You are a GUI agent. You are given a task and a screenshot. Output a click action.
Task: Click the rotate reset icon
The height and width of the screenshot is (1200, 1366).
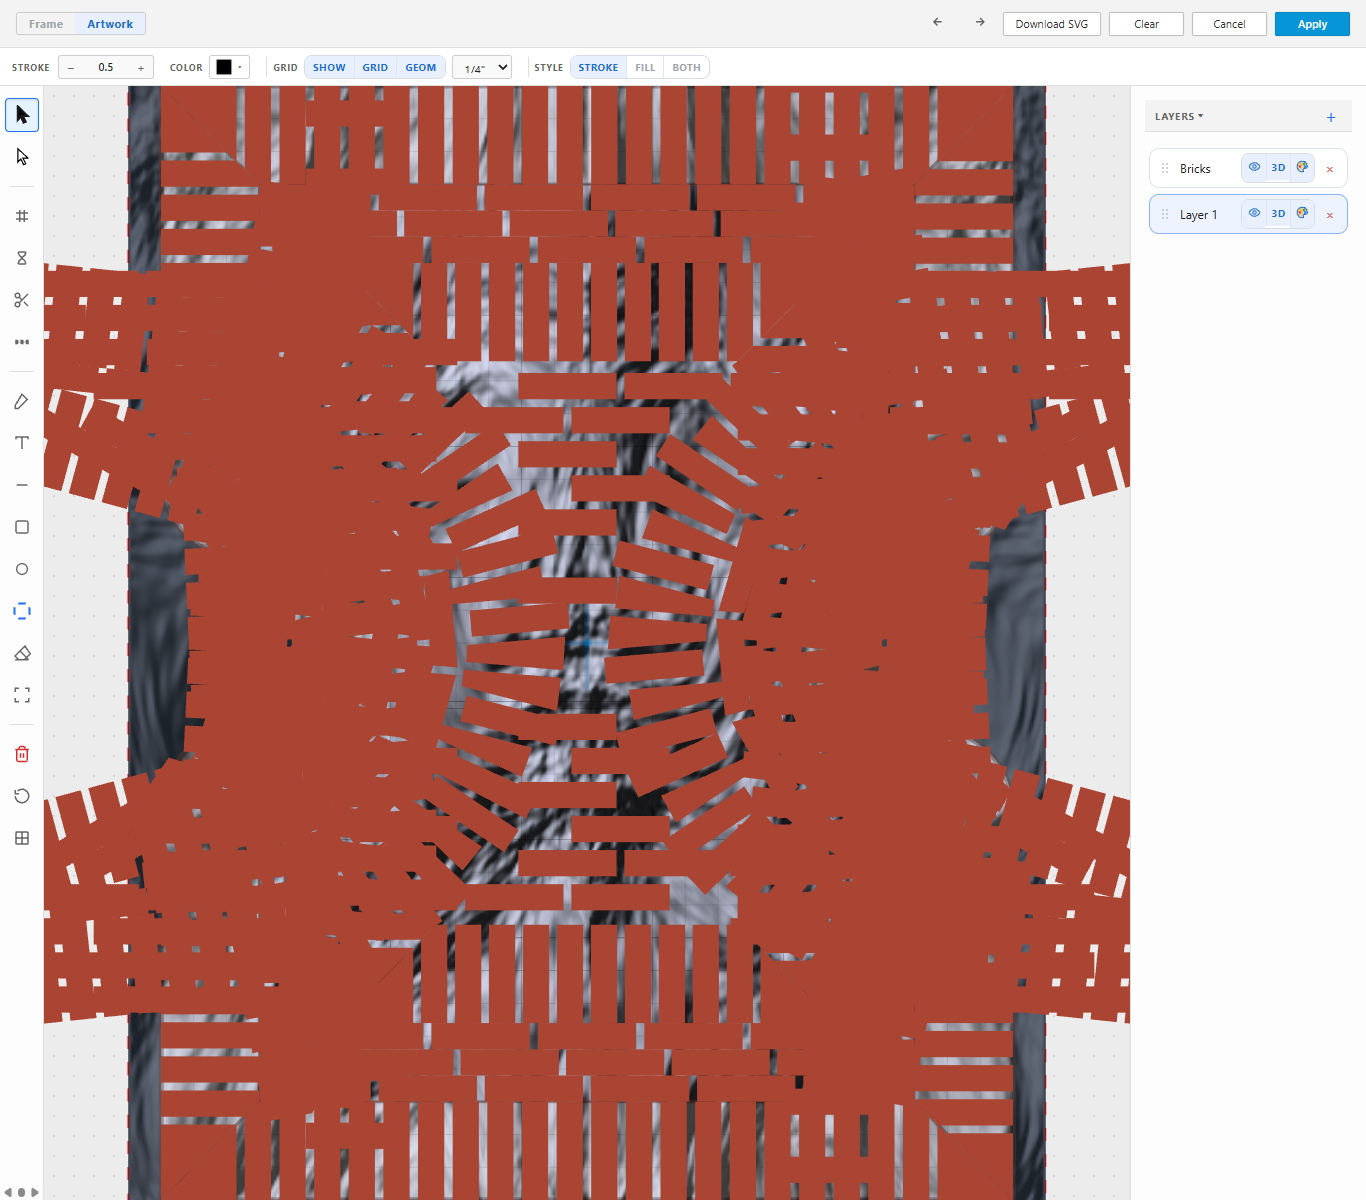point(22,796)
